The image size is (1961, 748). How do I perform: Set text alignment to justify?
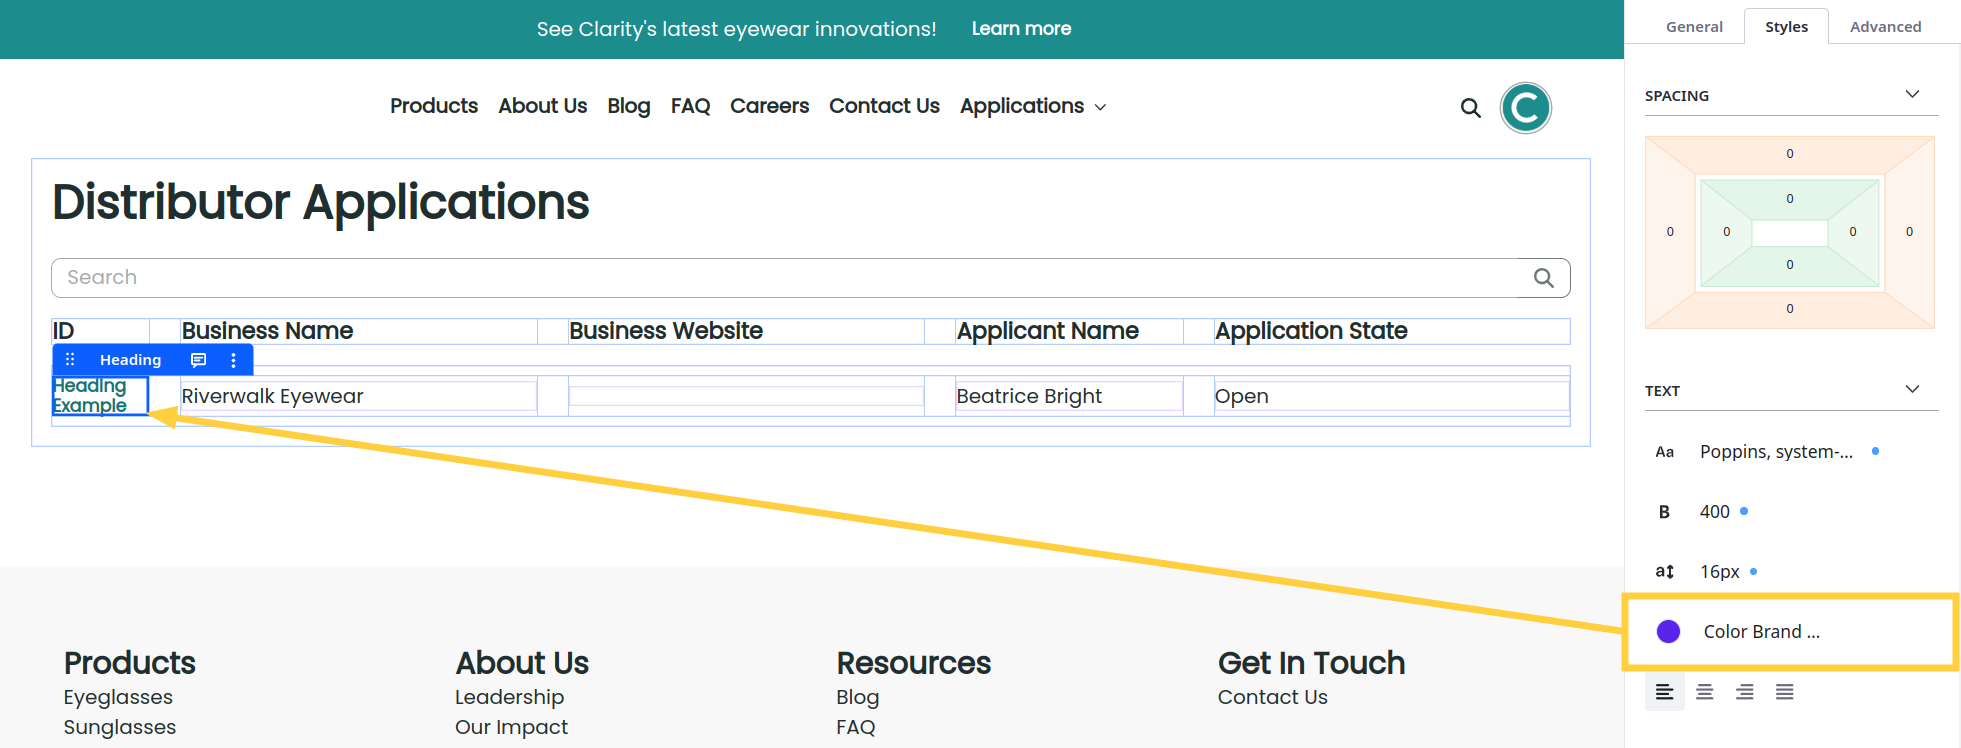click(1785, 692)
